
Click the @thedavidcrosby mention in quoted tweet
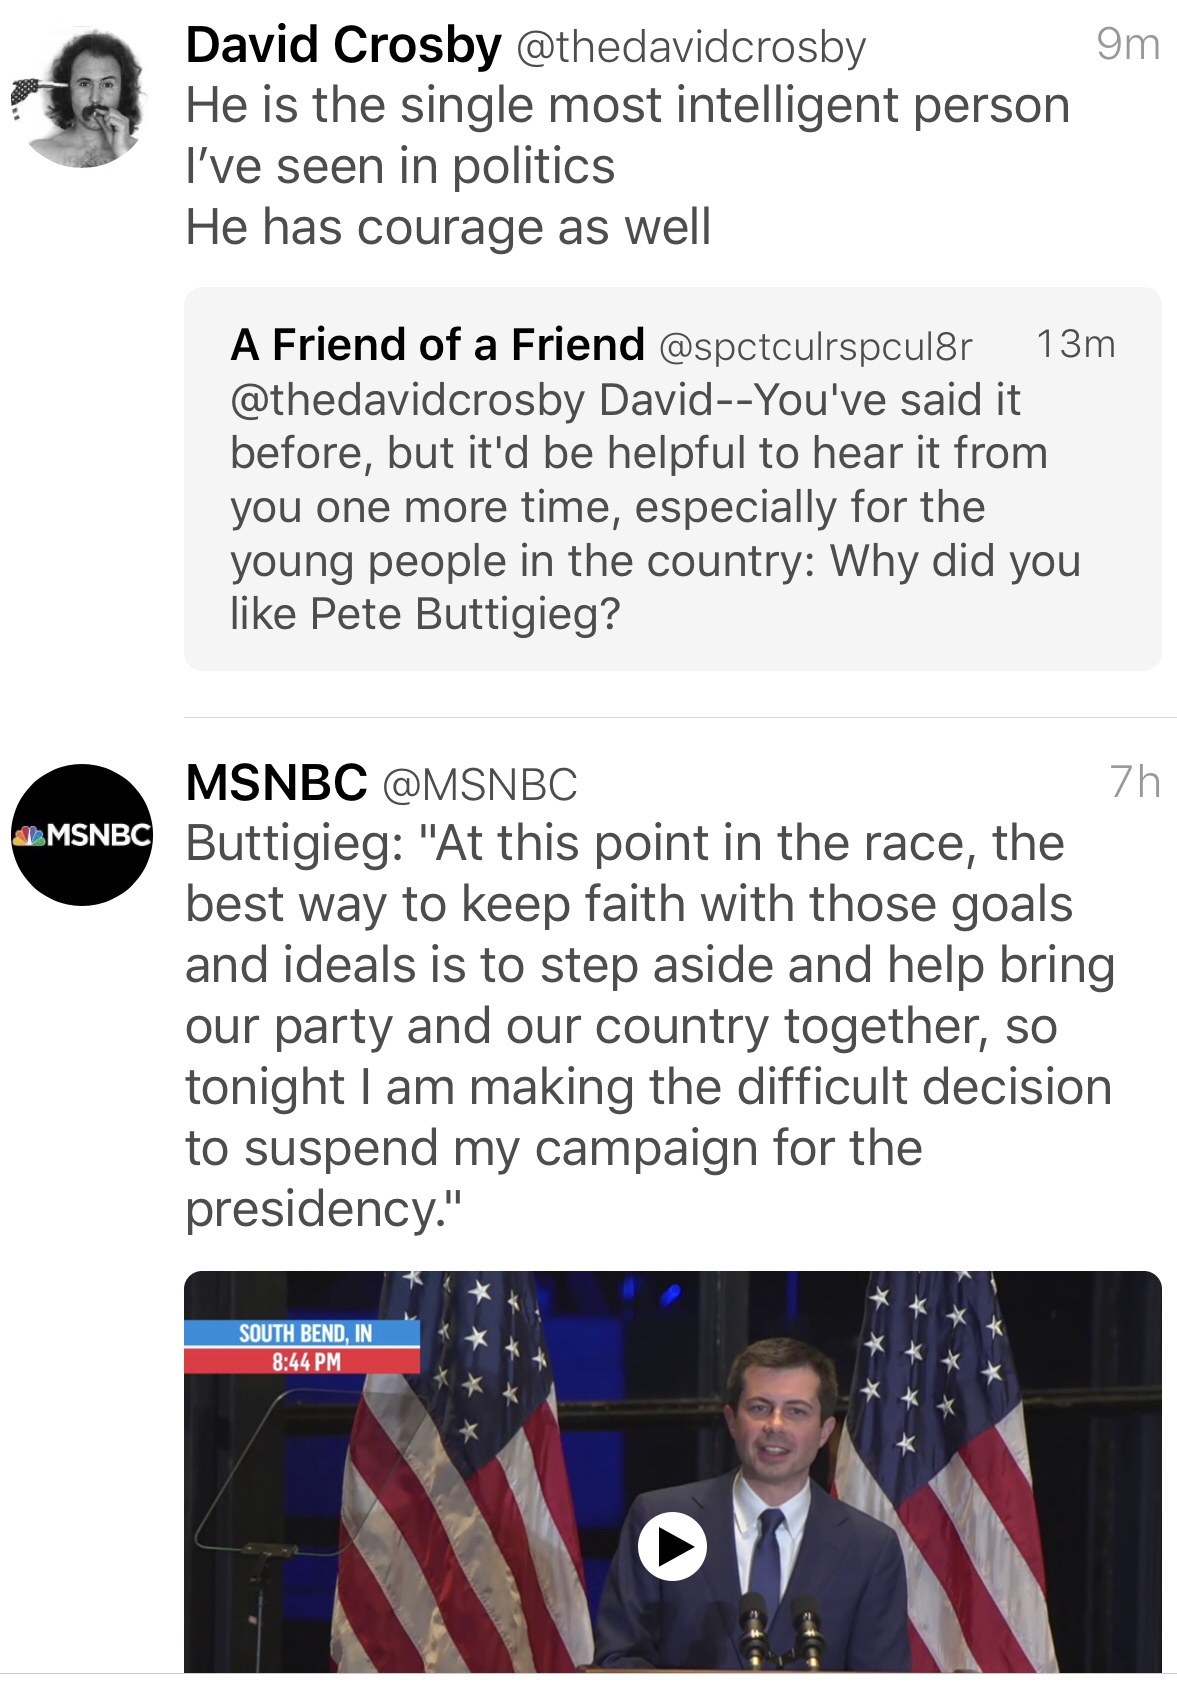[408, 400]
